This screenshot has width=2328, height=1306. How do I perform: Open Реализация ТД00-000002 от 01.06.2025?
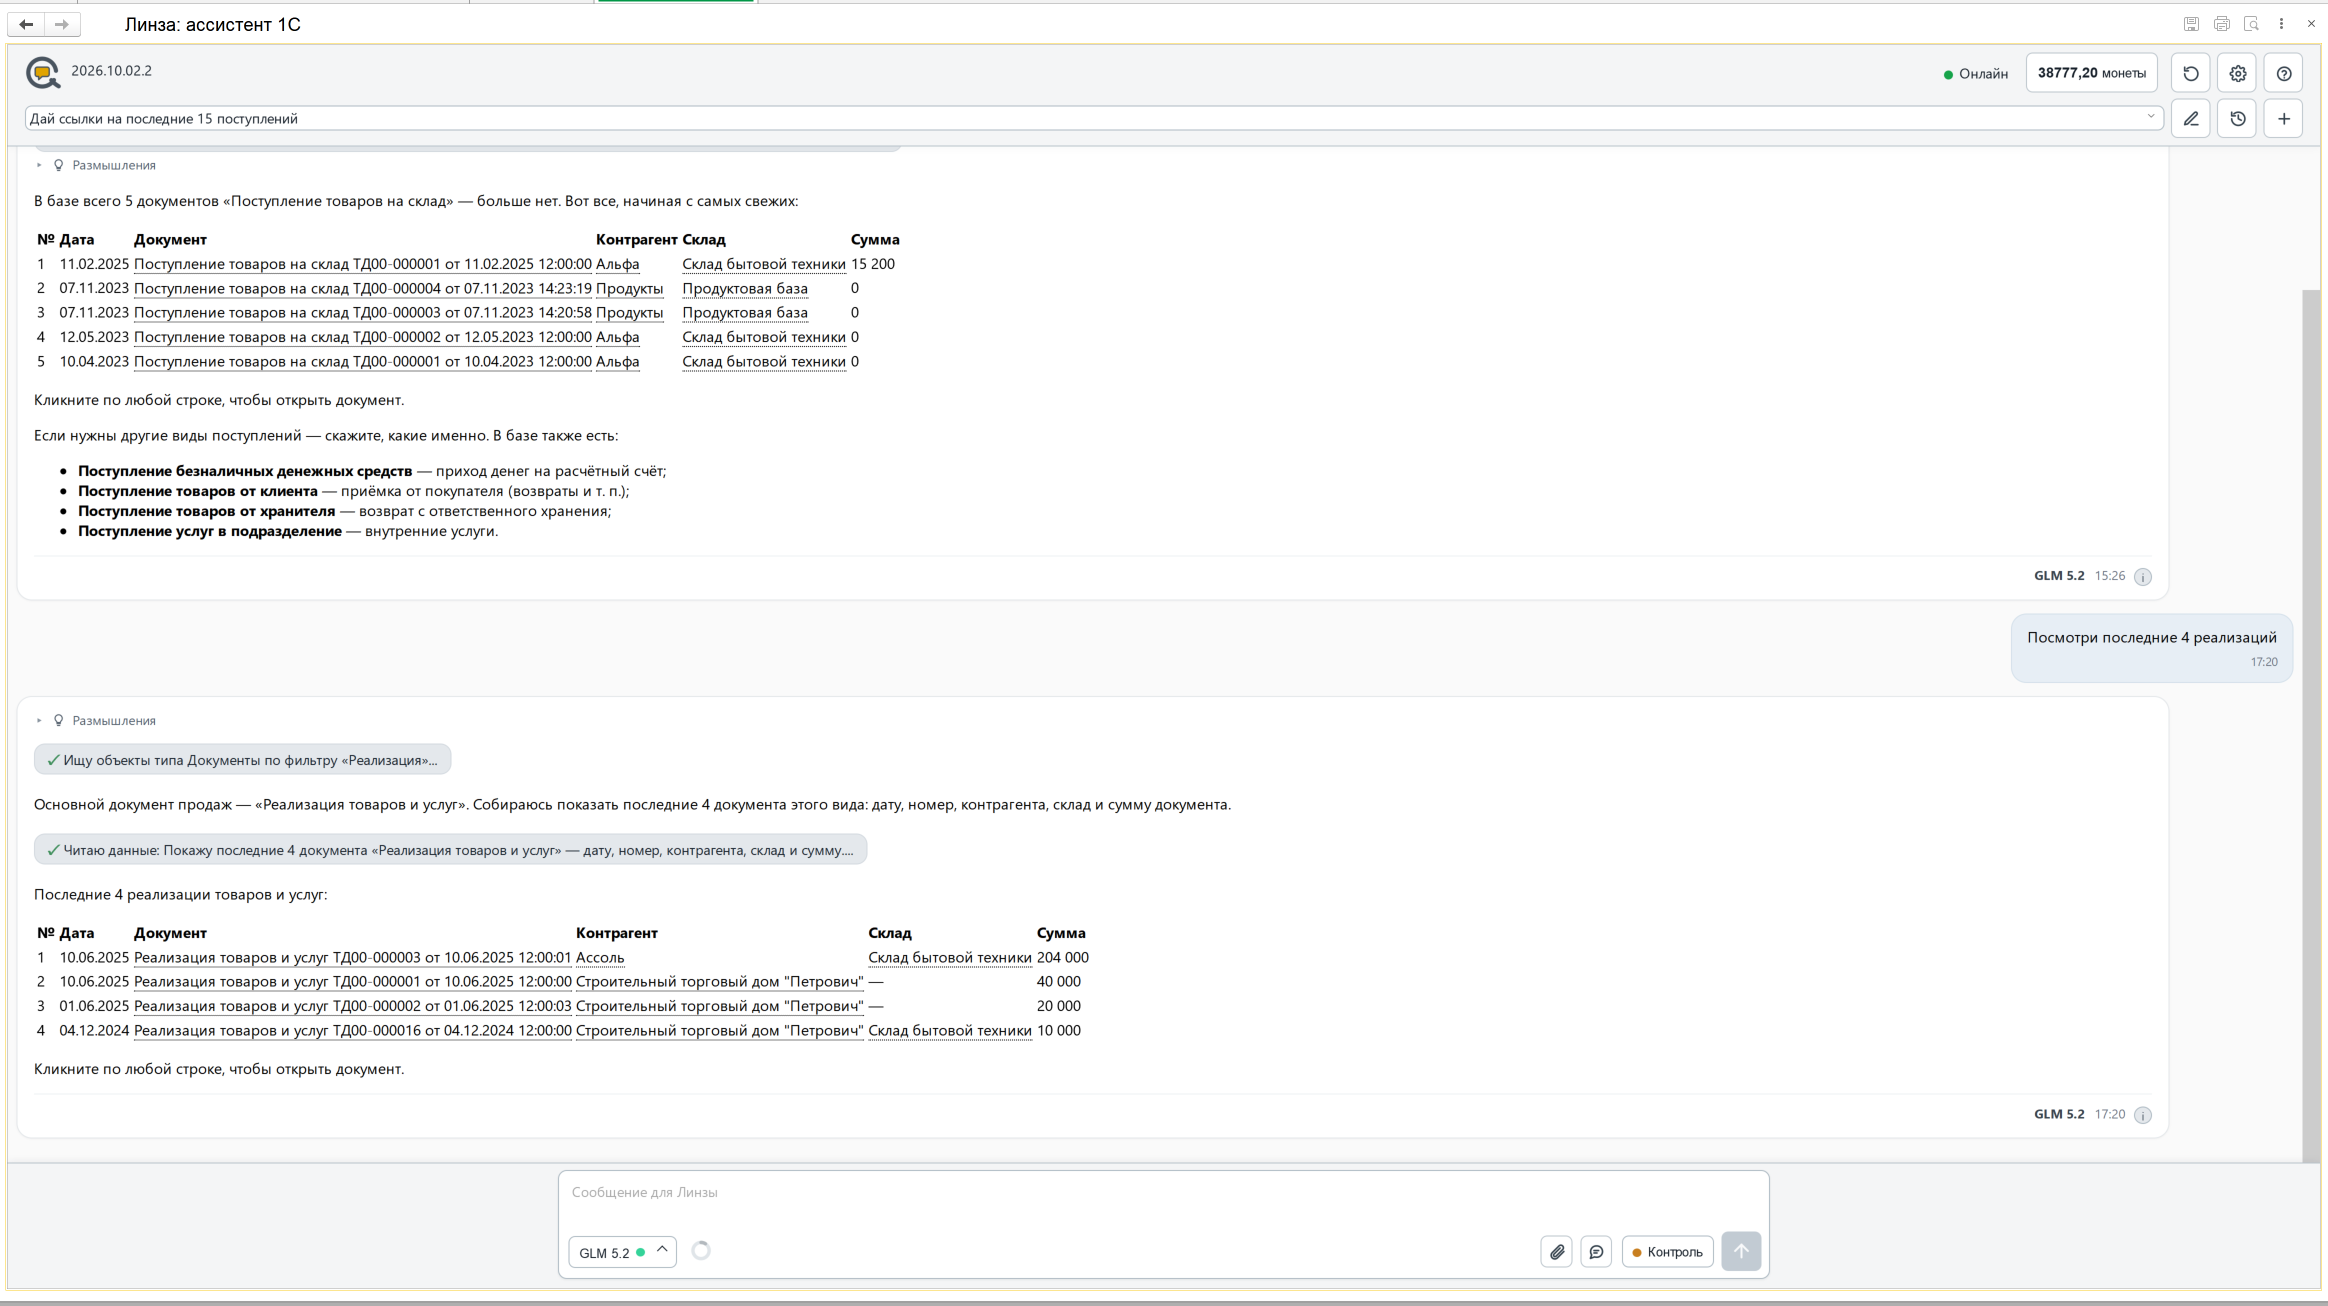click(352, 1006)
